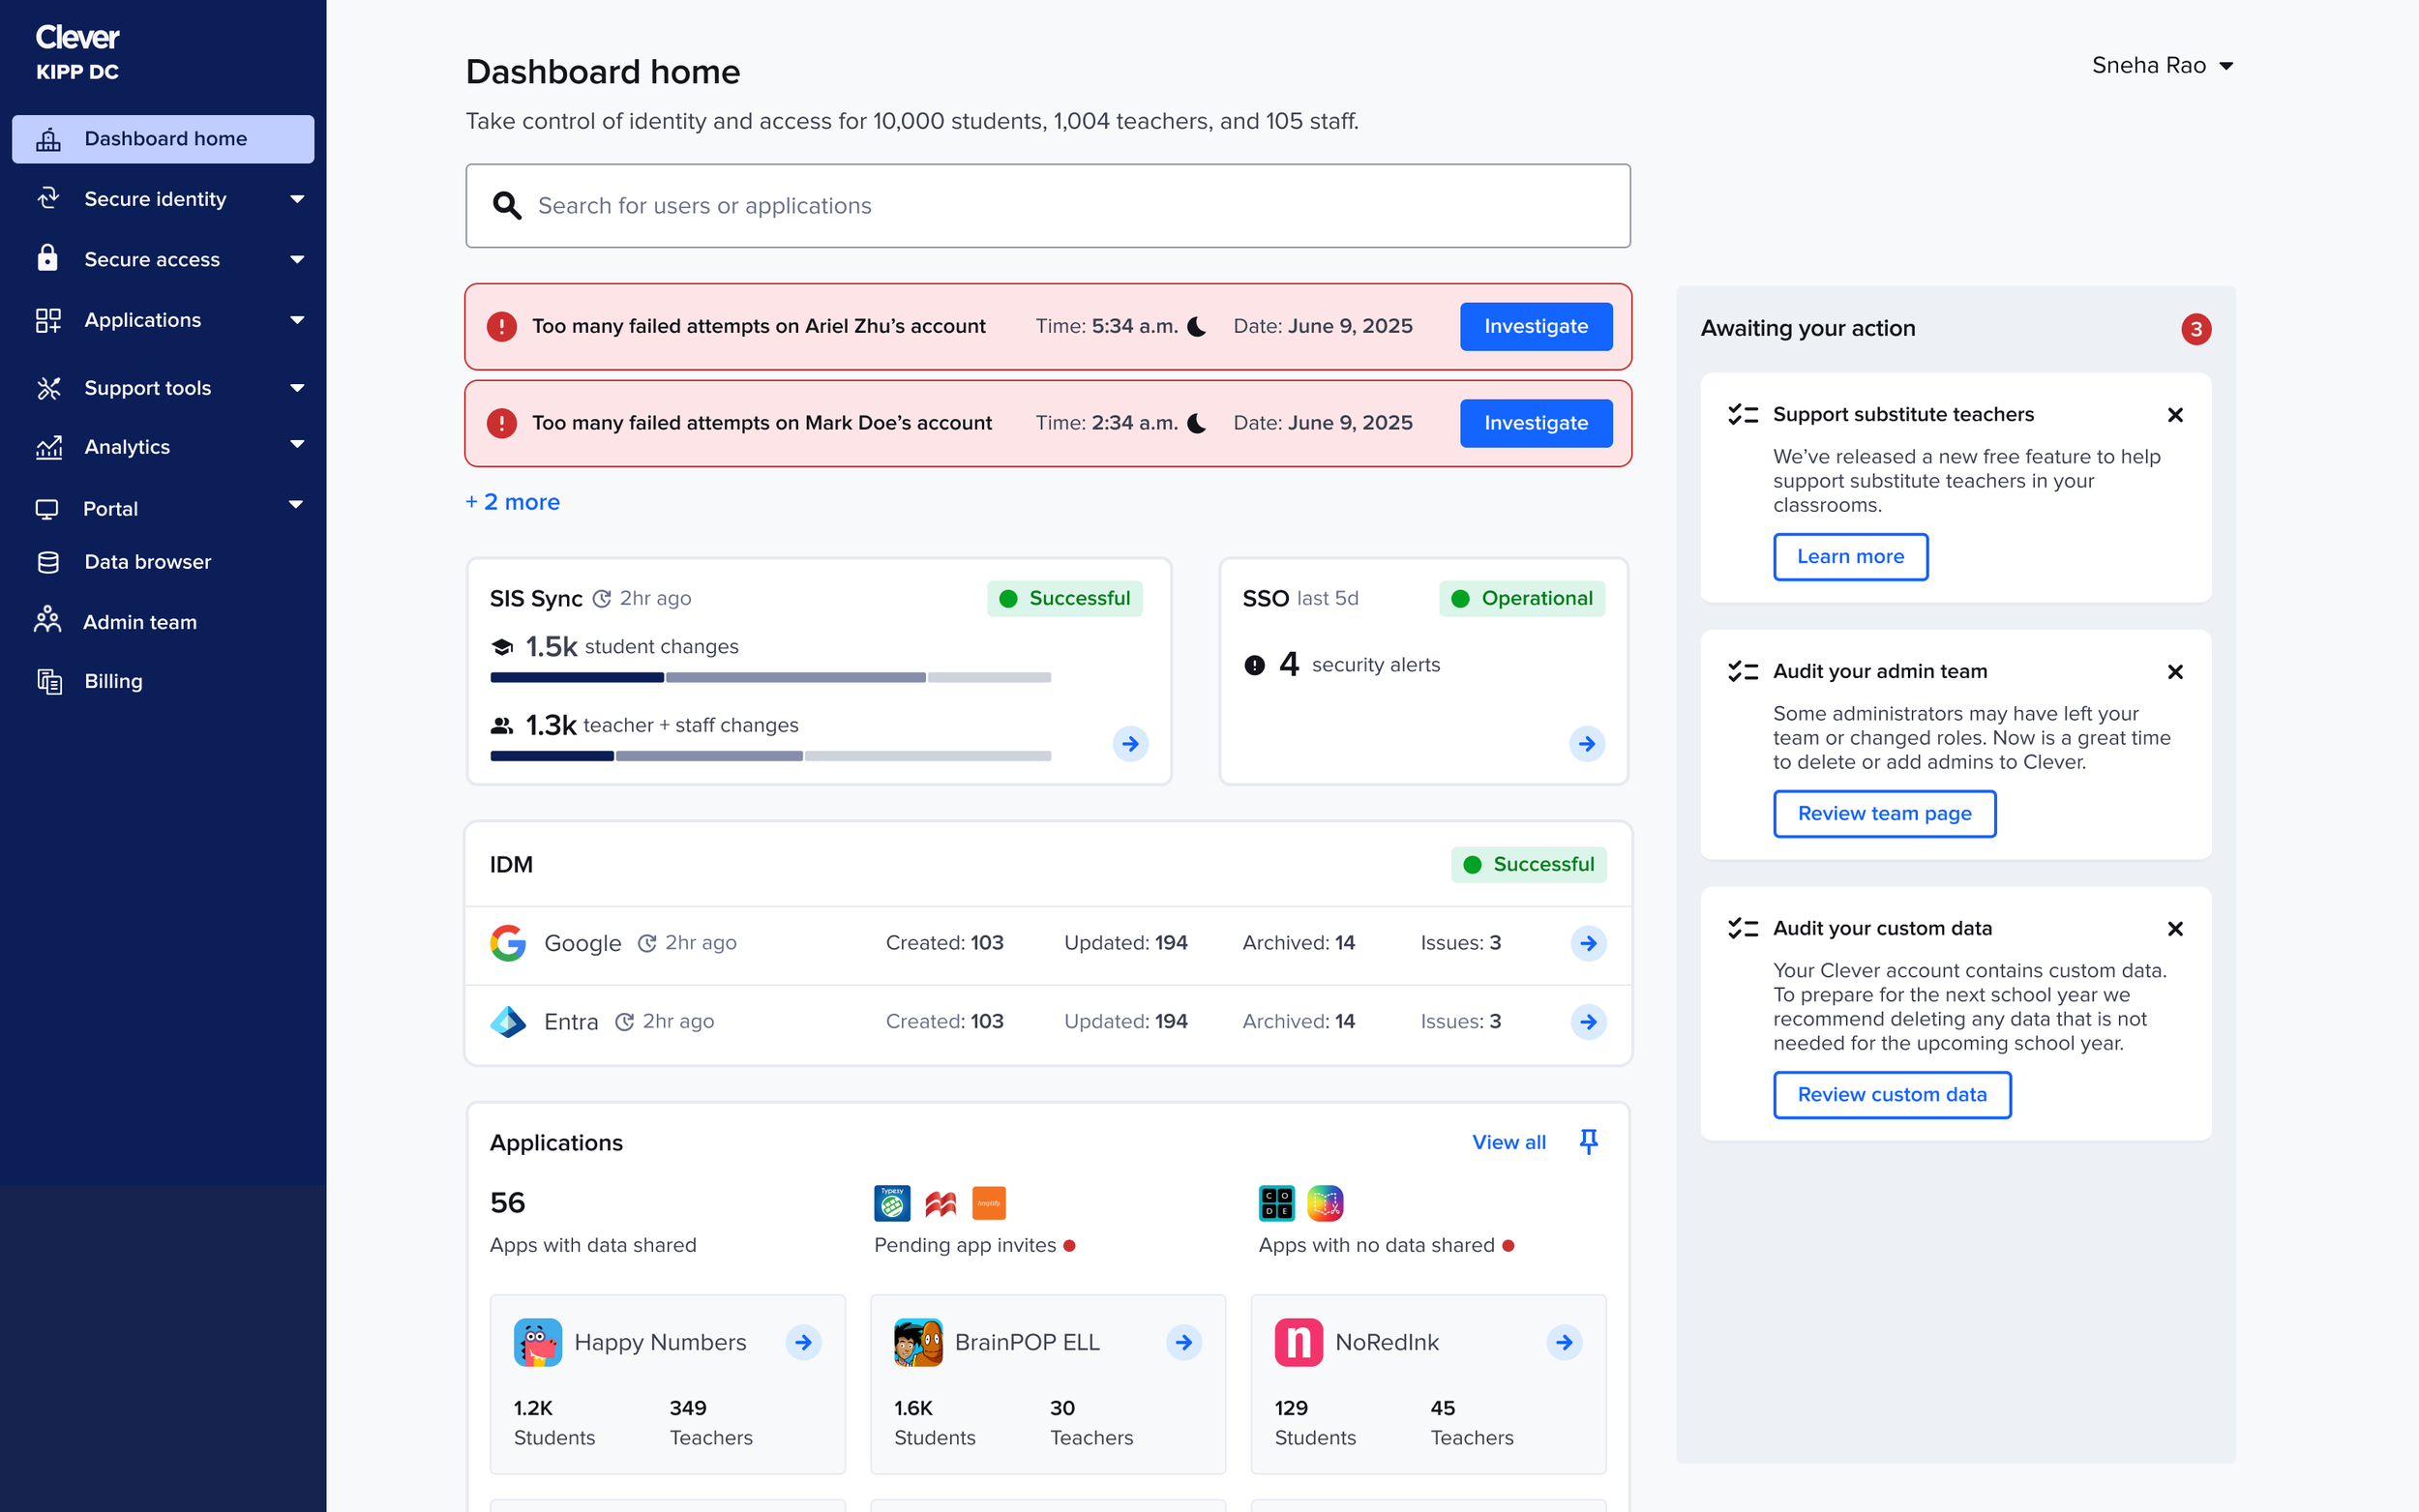
Task: Click the Happy Numbers app icon
Action: coord(537,1342)
